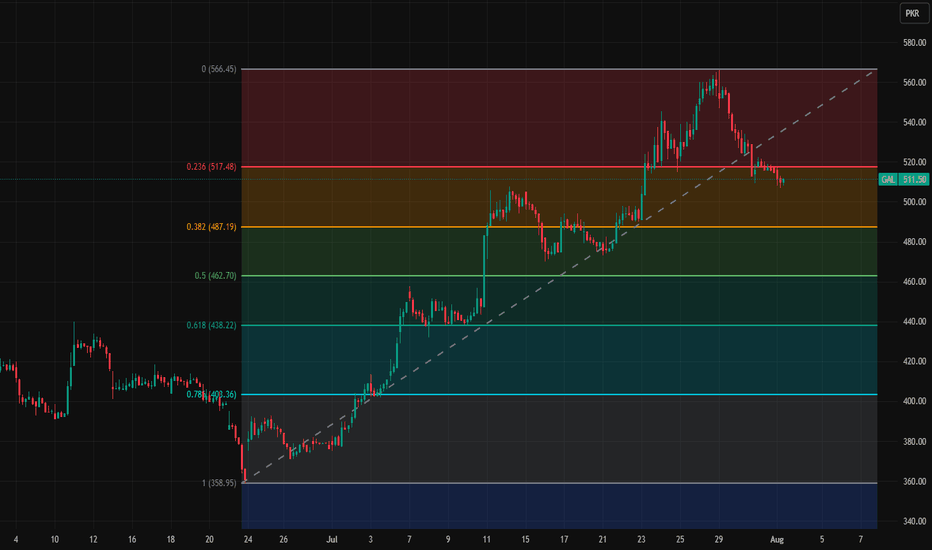Click the Aug date axis label
Image resolution: width=932 pixels, height=550 pixels.
[x=777, y=539]
